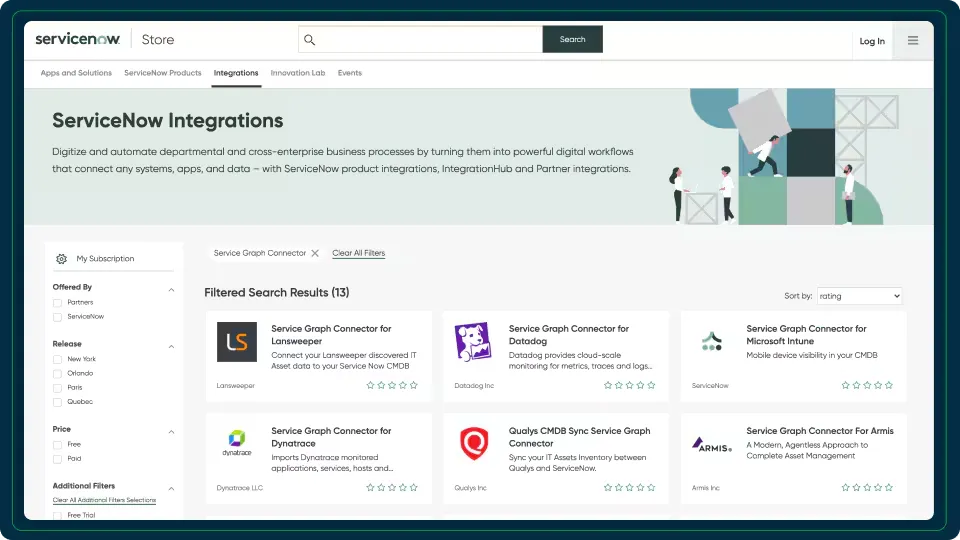Open the Lansweeper app logo

(x=237, y=342)
